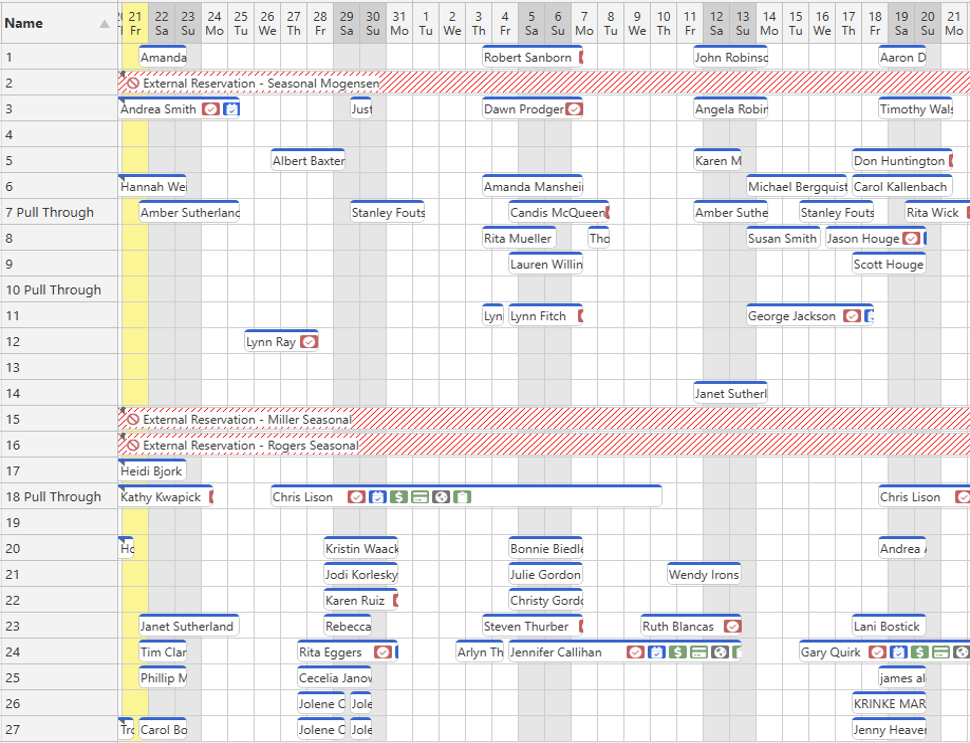The height and width of the screenshot is (743, 970).
Task: Click the green dollar icon on Gary Quirk's reservation
Action: click(919, 652)
